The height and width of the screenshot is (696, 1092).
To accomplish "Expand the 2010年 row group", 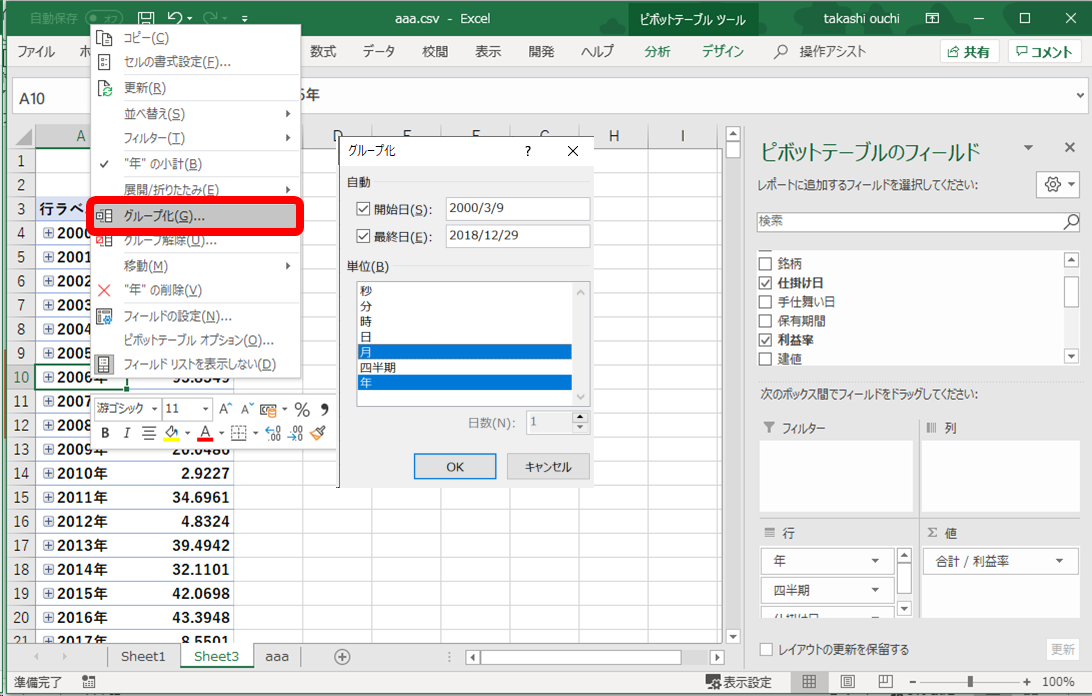I will [48, 473].
